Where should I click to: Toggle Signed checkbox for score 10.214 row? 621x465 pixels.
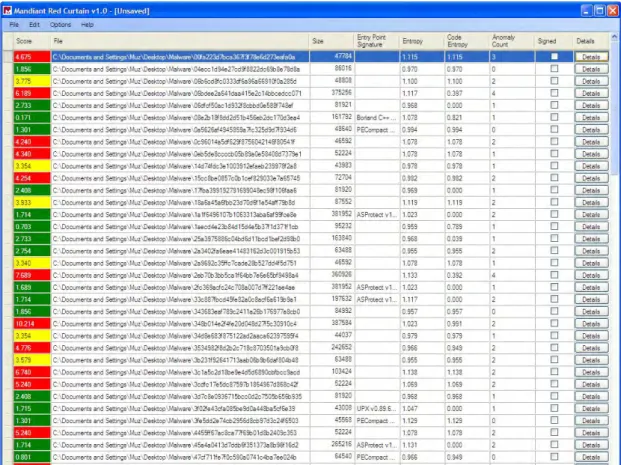point(554,323)
